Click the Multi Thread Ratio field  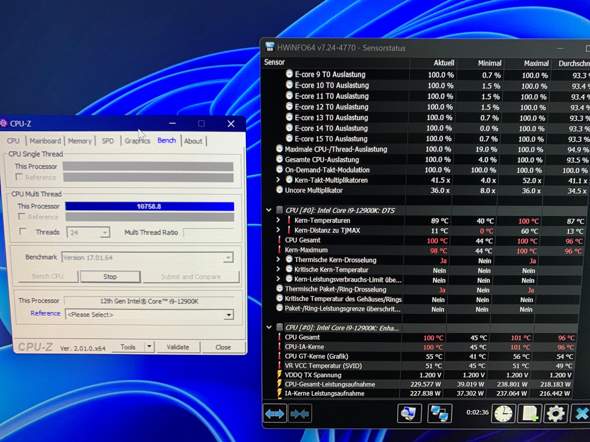pyautogui.click(x=208, y=233)
